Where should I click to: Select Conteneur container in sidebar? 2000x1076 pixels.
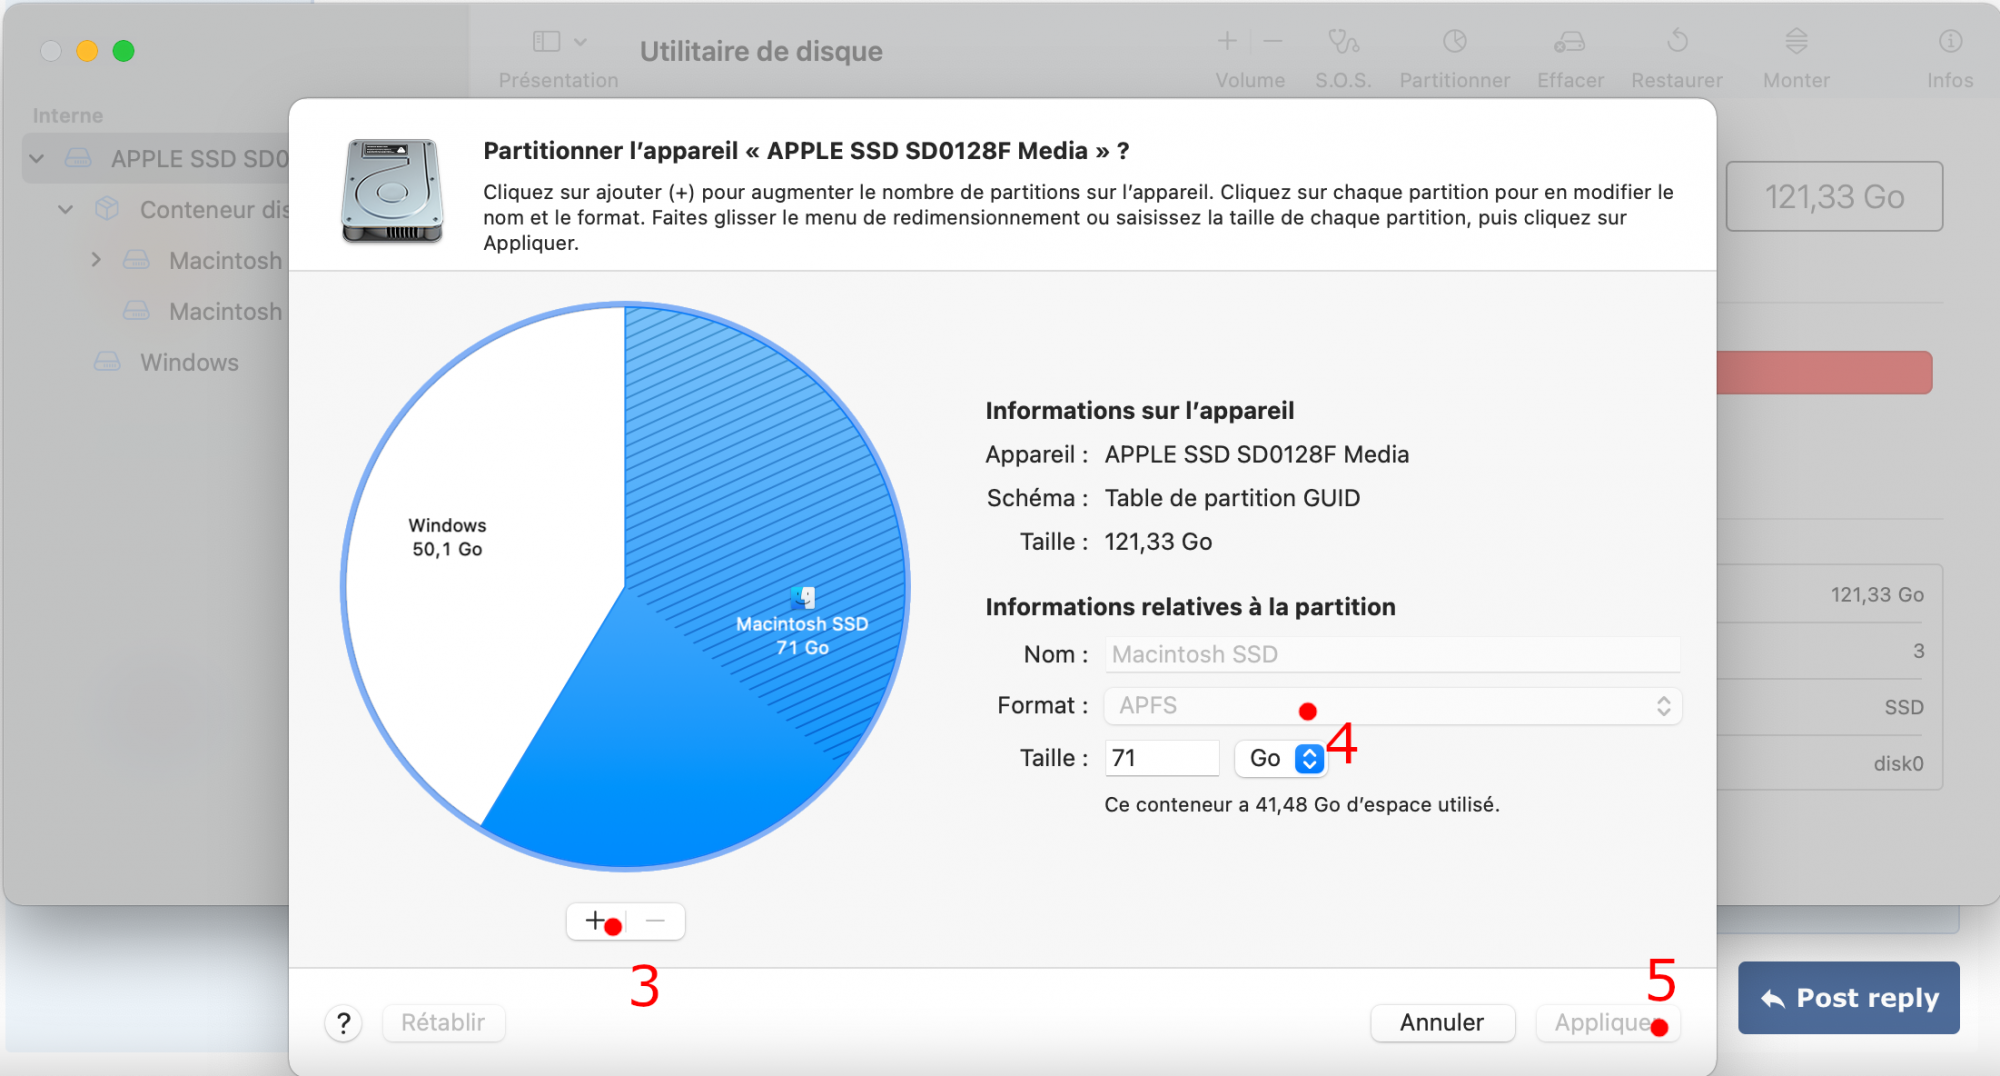coord(214,210)
